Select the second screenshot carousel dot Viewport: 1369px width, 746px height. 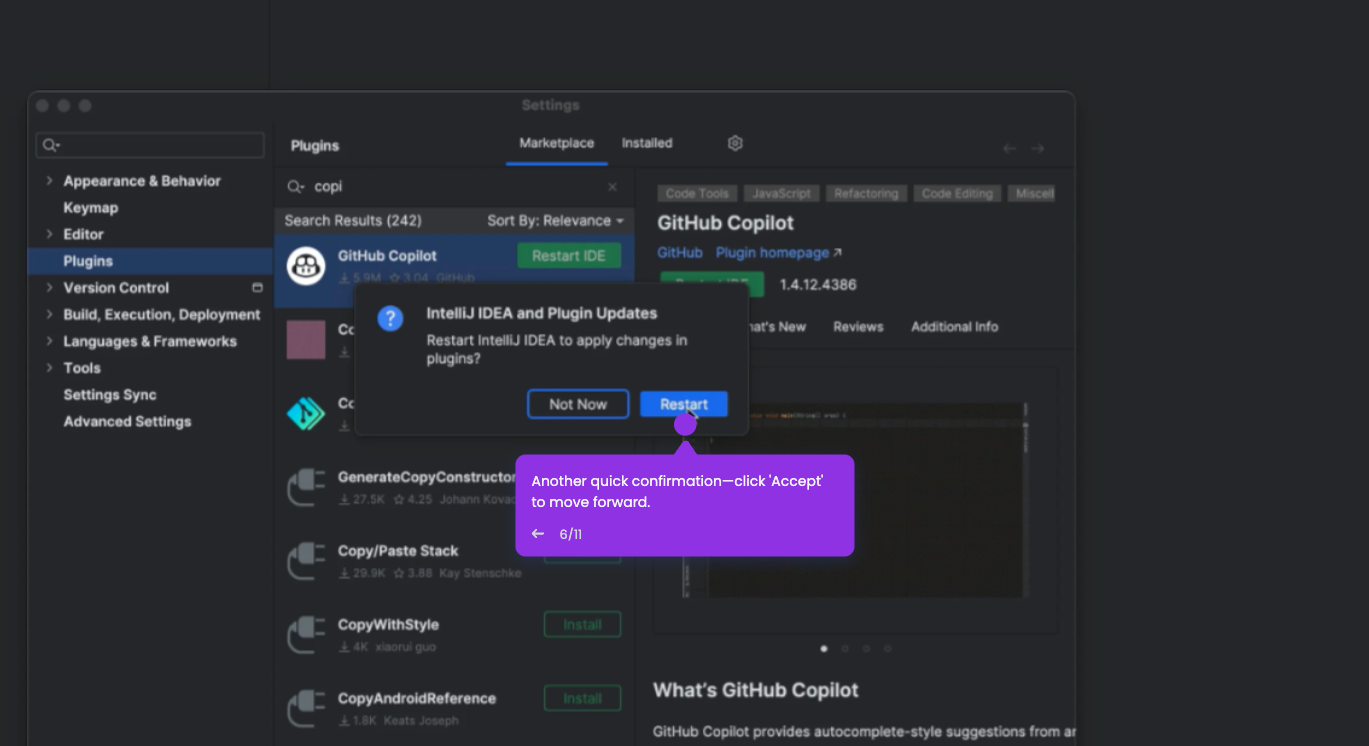(845, 648)
